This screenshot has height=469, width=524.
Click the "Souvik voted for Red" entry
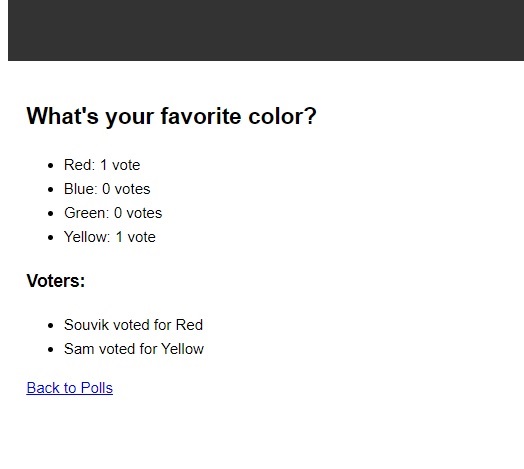(x=133, y=325)
